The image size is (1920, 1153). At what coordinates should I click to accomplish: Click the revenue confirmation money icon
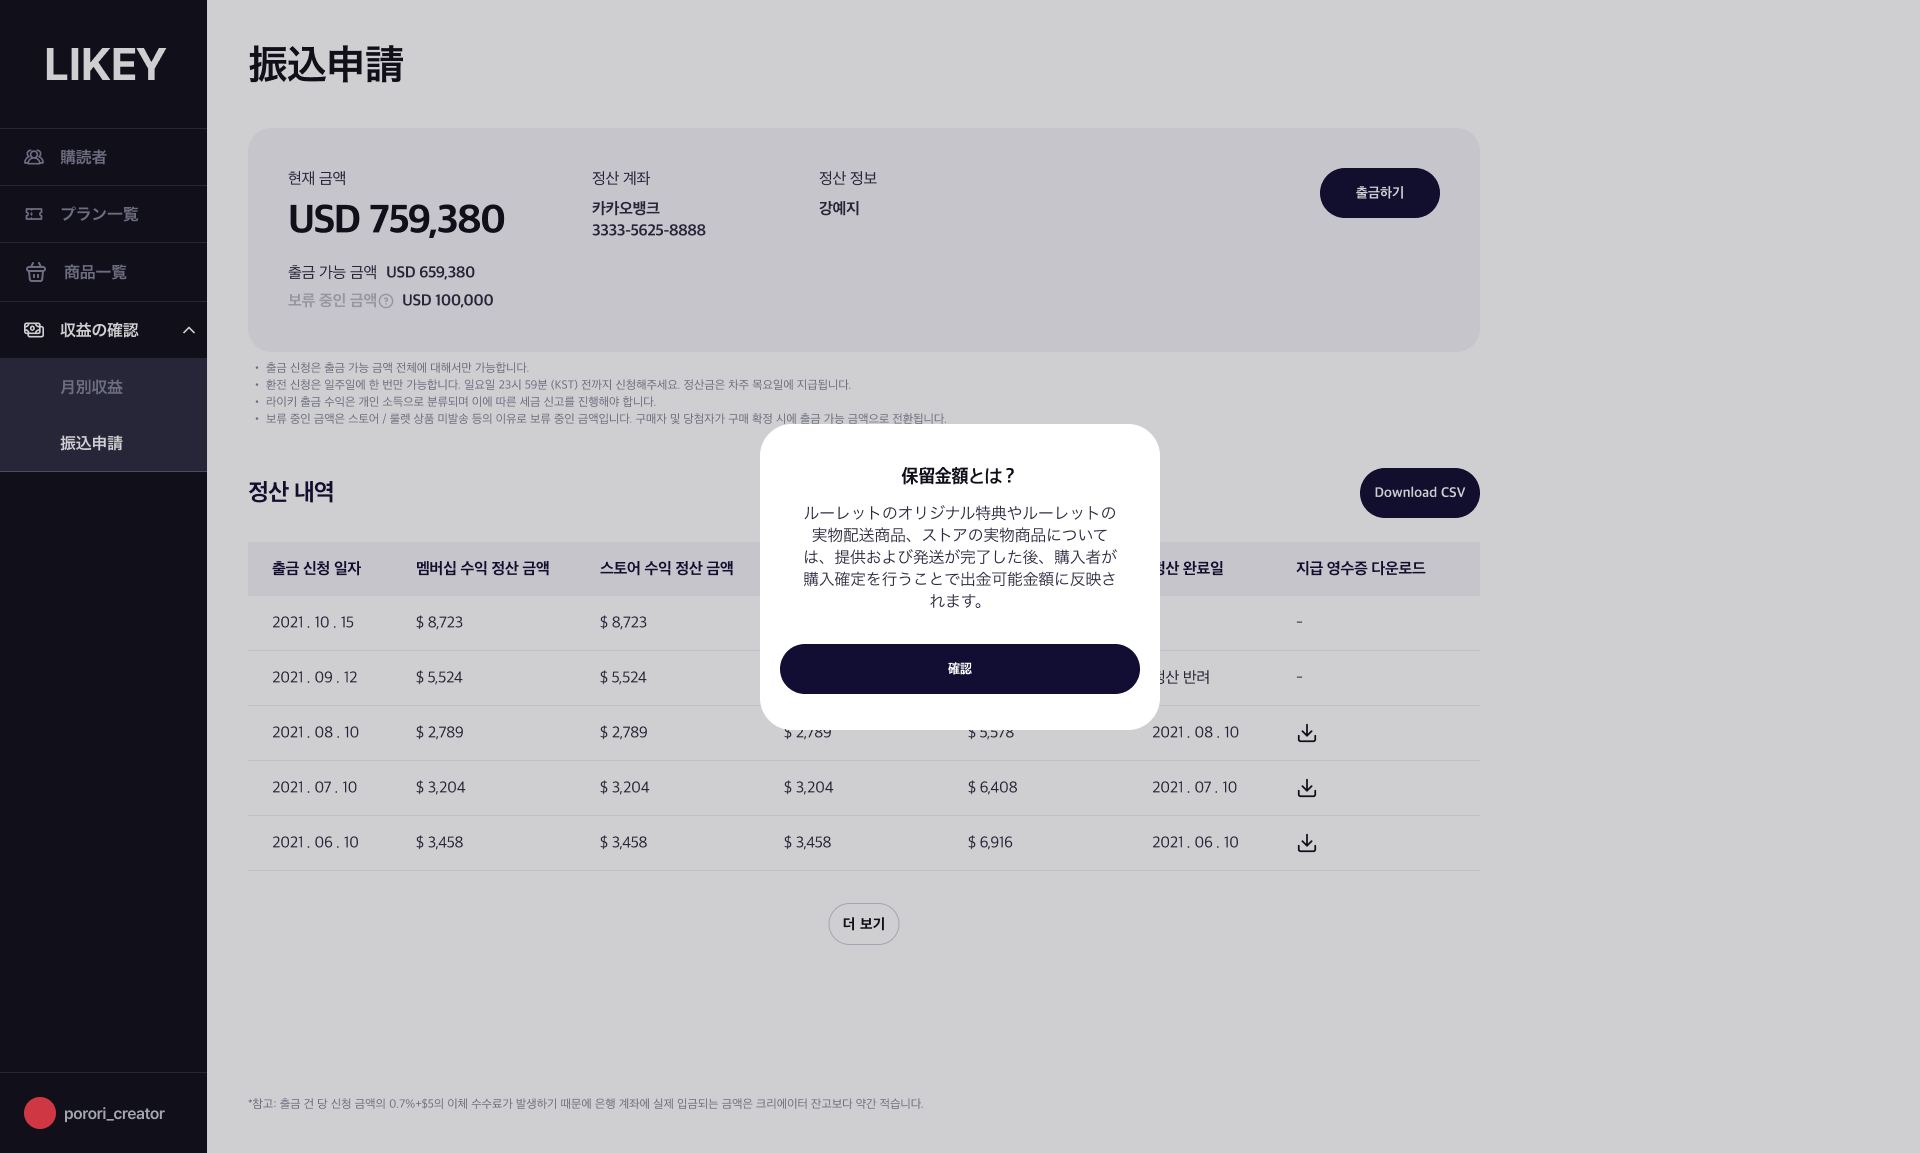pos(34,330)
